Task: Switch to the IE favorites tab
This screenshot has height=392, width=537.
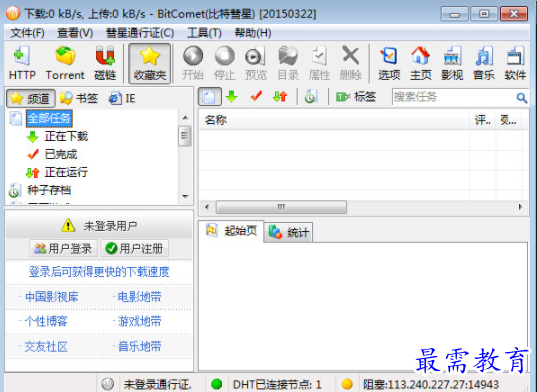Action: 122,99
